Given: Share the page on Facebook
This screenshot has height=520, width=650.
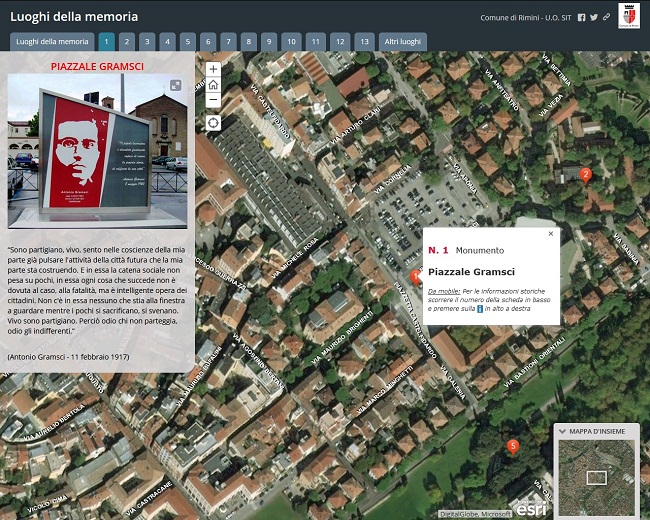Looking at the screenshot, I should 582,17.
